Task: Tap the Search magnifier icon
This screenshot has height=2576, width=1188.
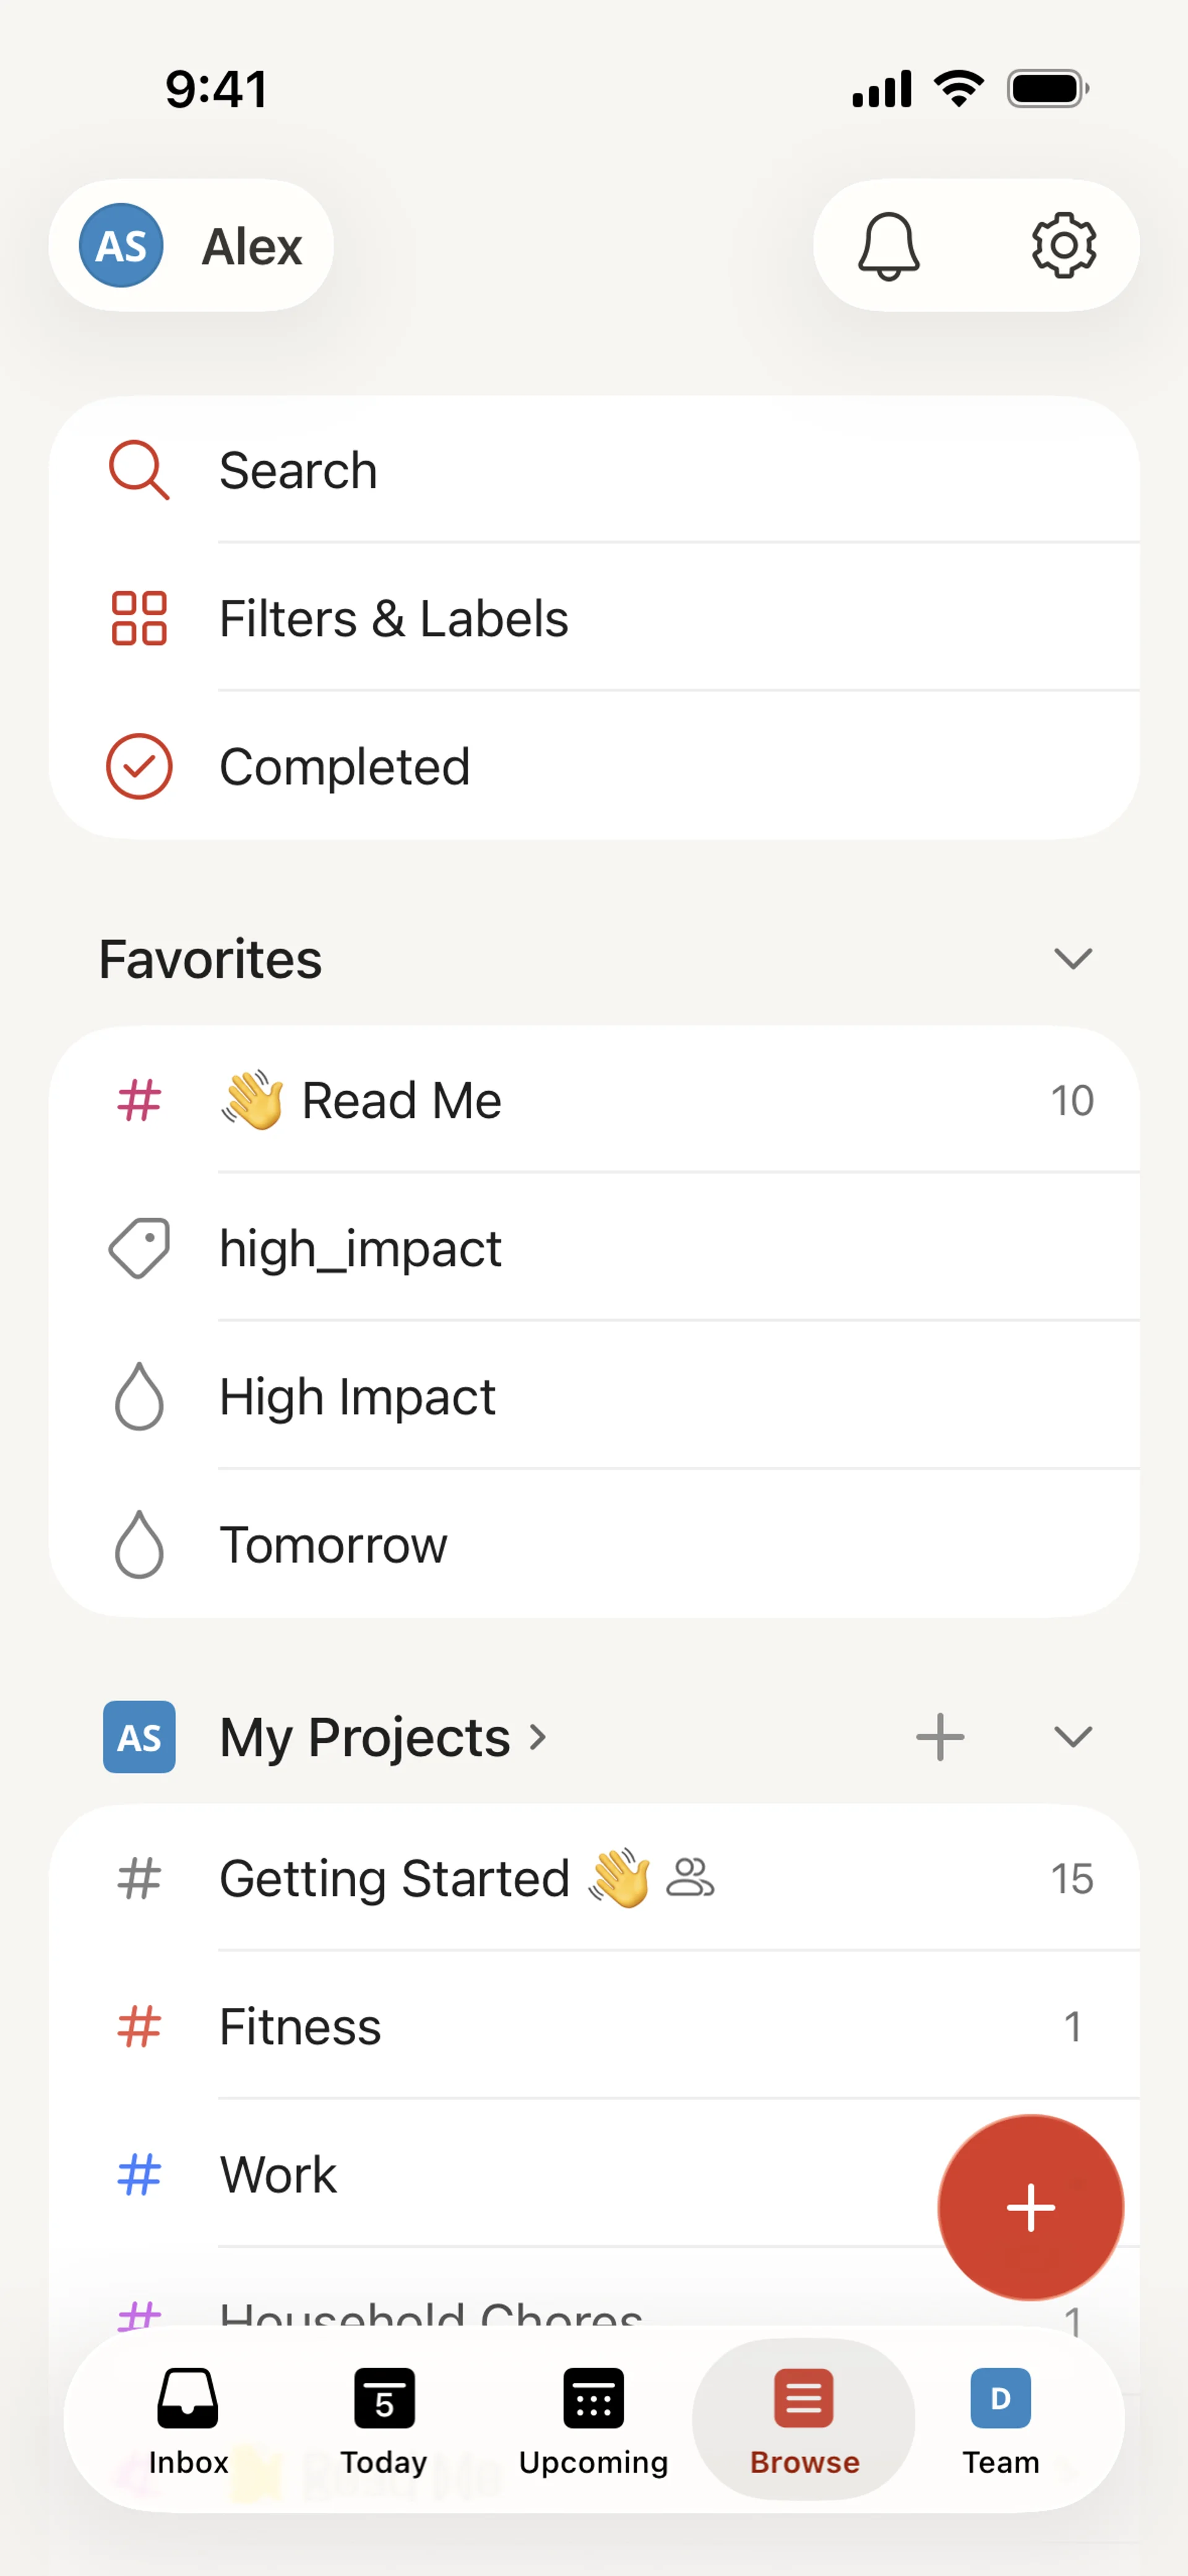Action: [139, 470]
